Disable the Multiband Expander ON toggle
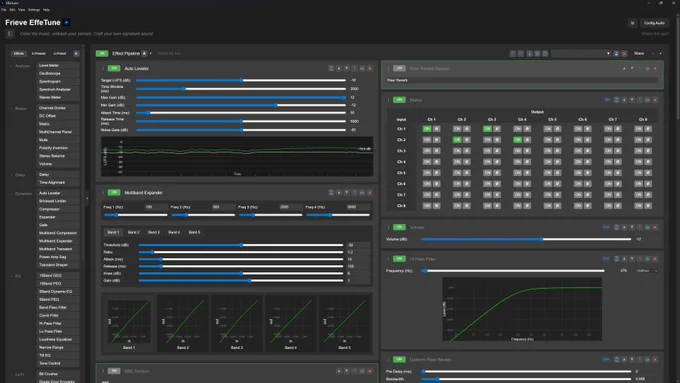Viewport: 680px width, 383px height. (114, 193)
